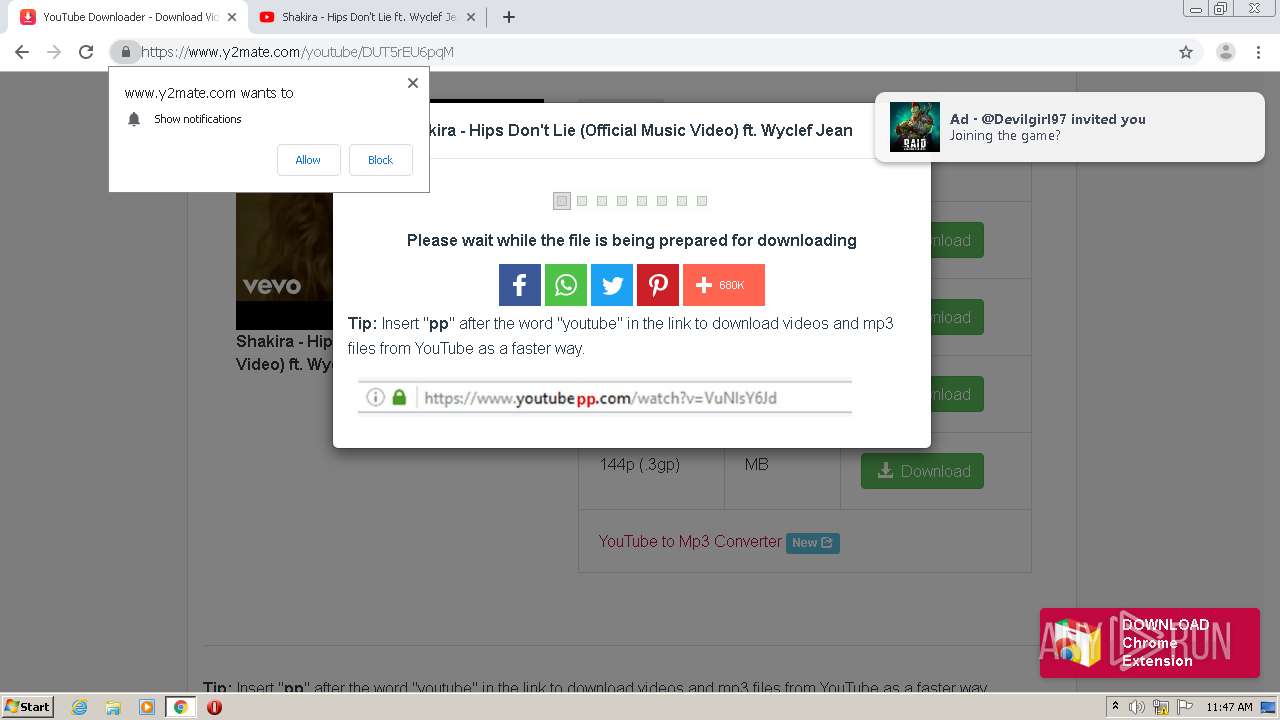Share on Pinterest icon
This screenshot has height=720, width=1280.
(658, 285)
